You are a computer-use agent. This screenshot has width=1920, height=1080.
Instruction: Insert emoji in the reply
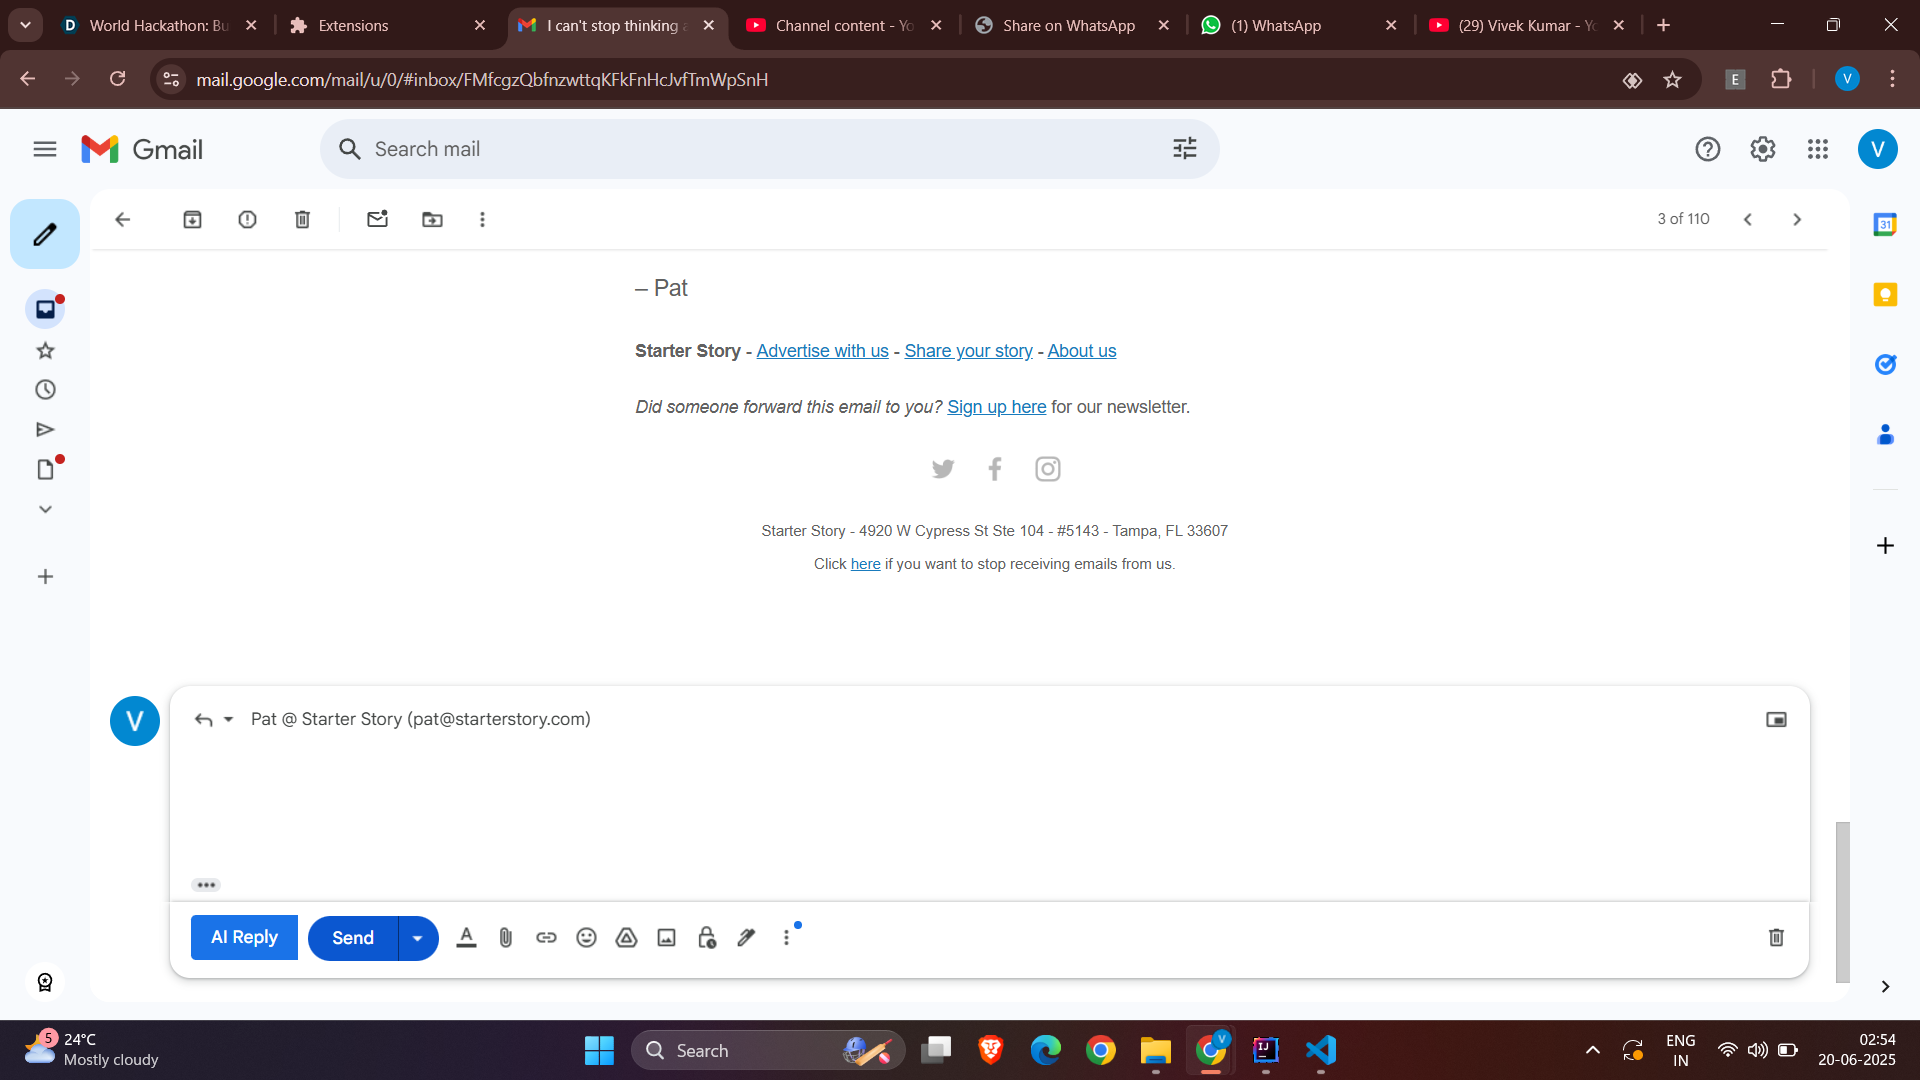click(587, 938)
